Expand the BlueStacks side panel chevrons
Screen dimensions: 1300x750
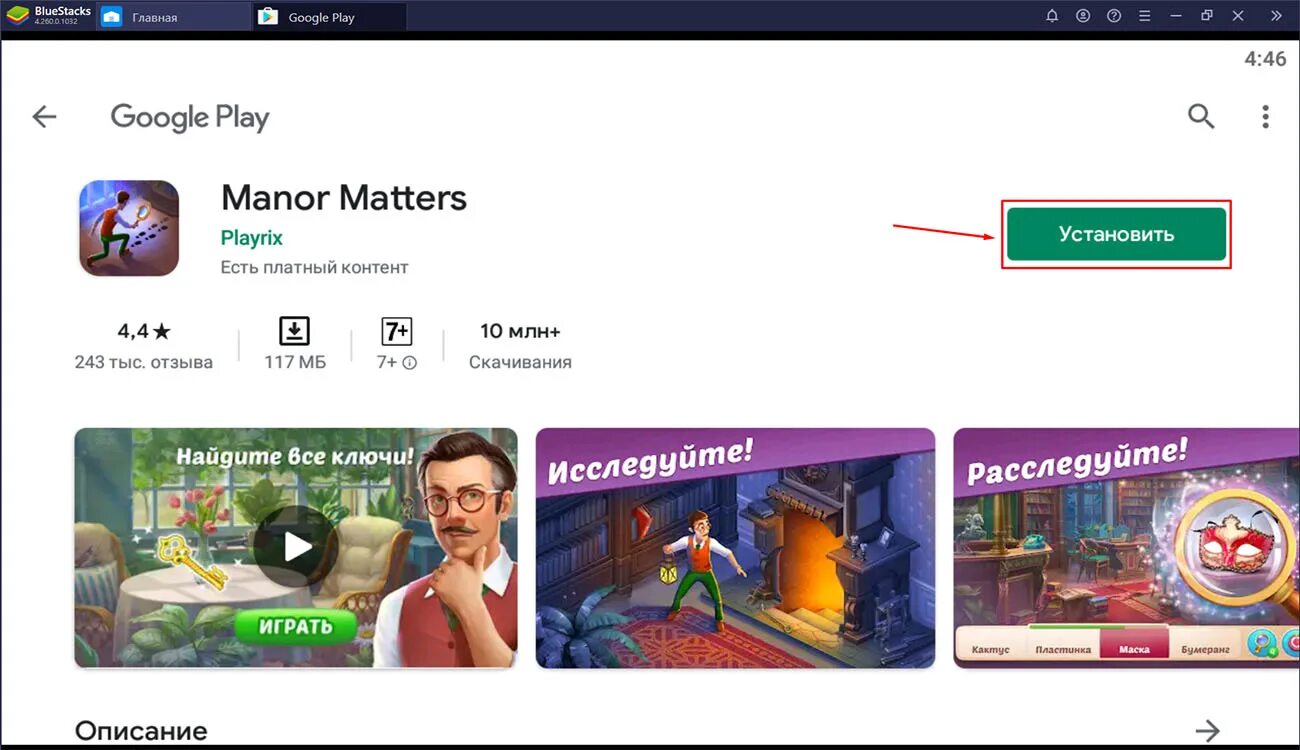pos(1276,16)
